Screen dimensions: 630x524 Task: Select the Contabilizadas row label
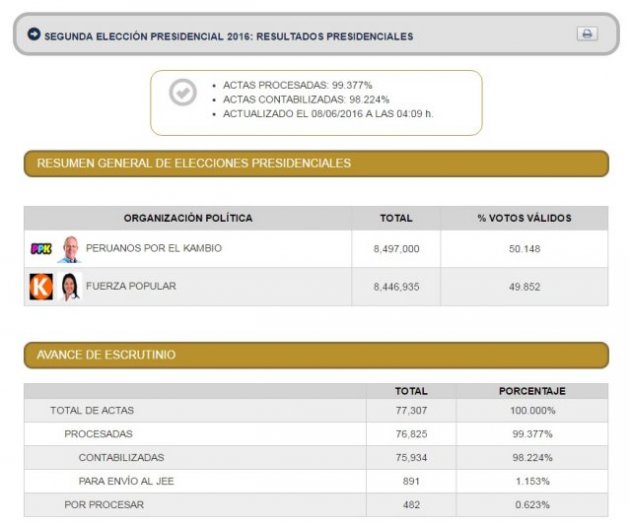click(121, 457)
